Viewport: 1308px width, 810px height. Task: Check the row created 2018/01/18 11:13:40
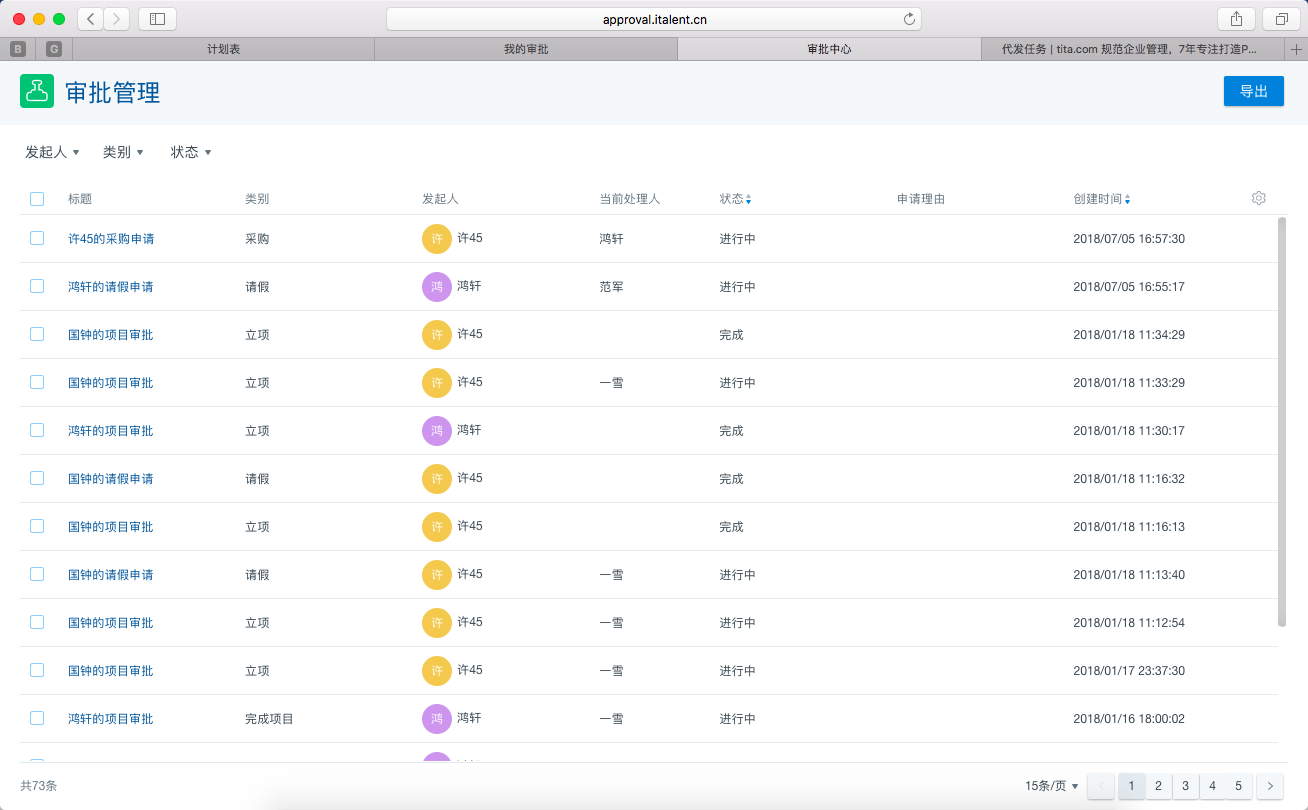tap(37, 574)
